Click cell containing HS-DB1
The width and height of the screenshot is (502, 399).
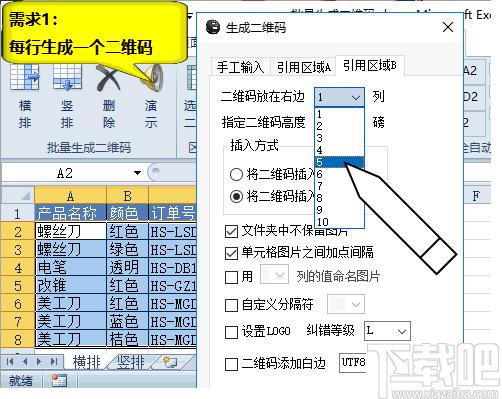(173, 267)
